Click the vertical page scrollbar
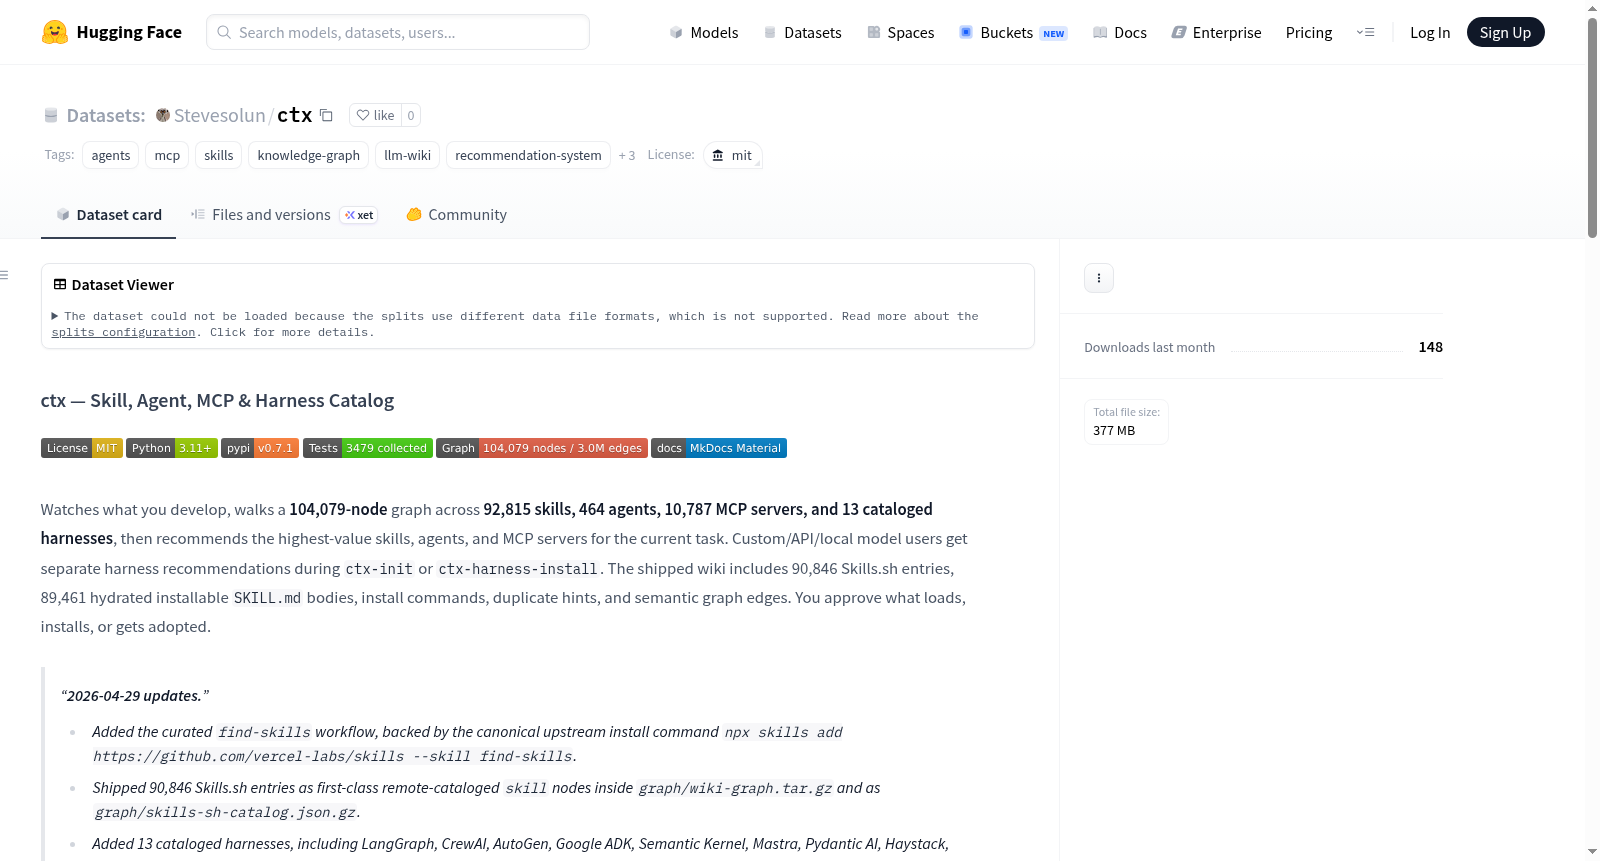Image resolution: width=1600 pixels, height=861 pixels. point(1592,128)
